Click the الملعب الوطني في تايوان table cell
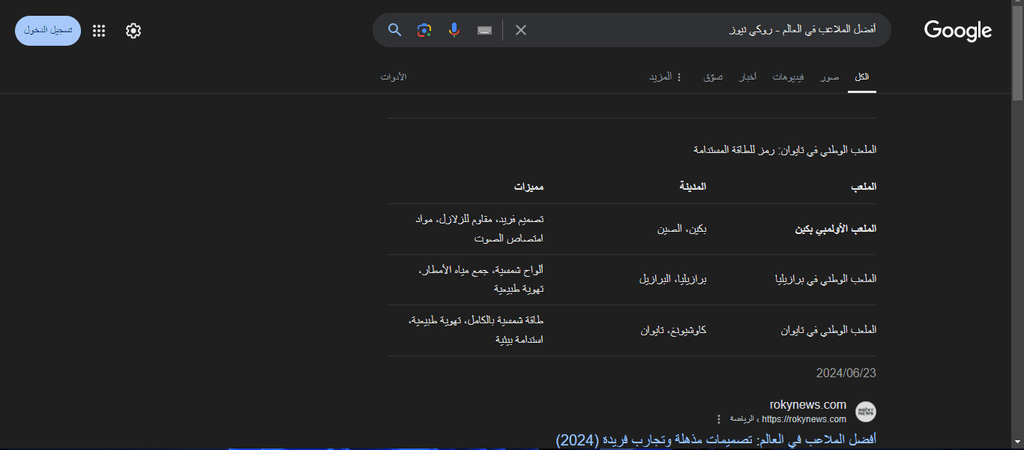1024x450 pixels. pyautogui.click(x=828, y=330)
